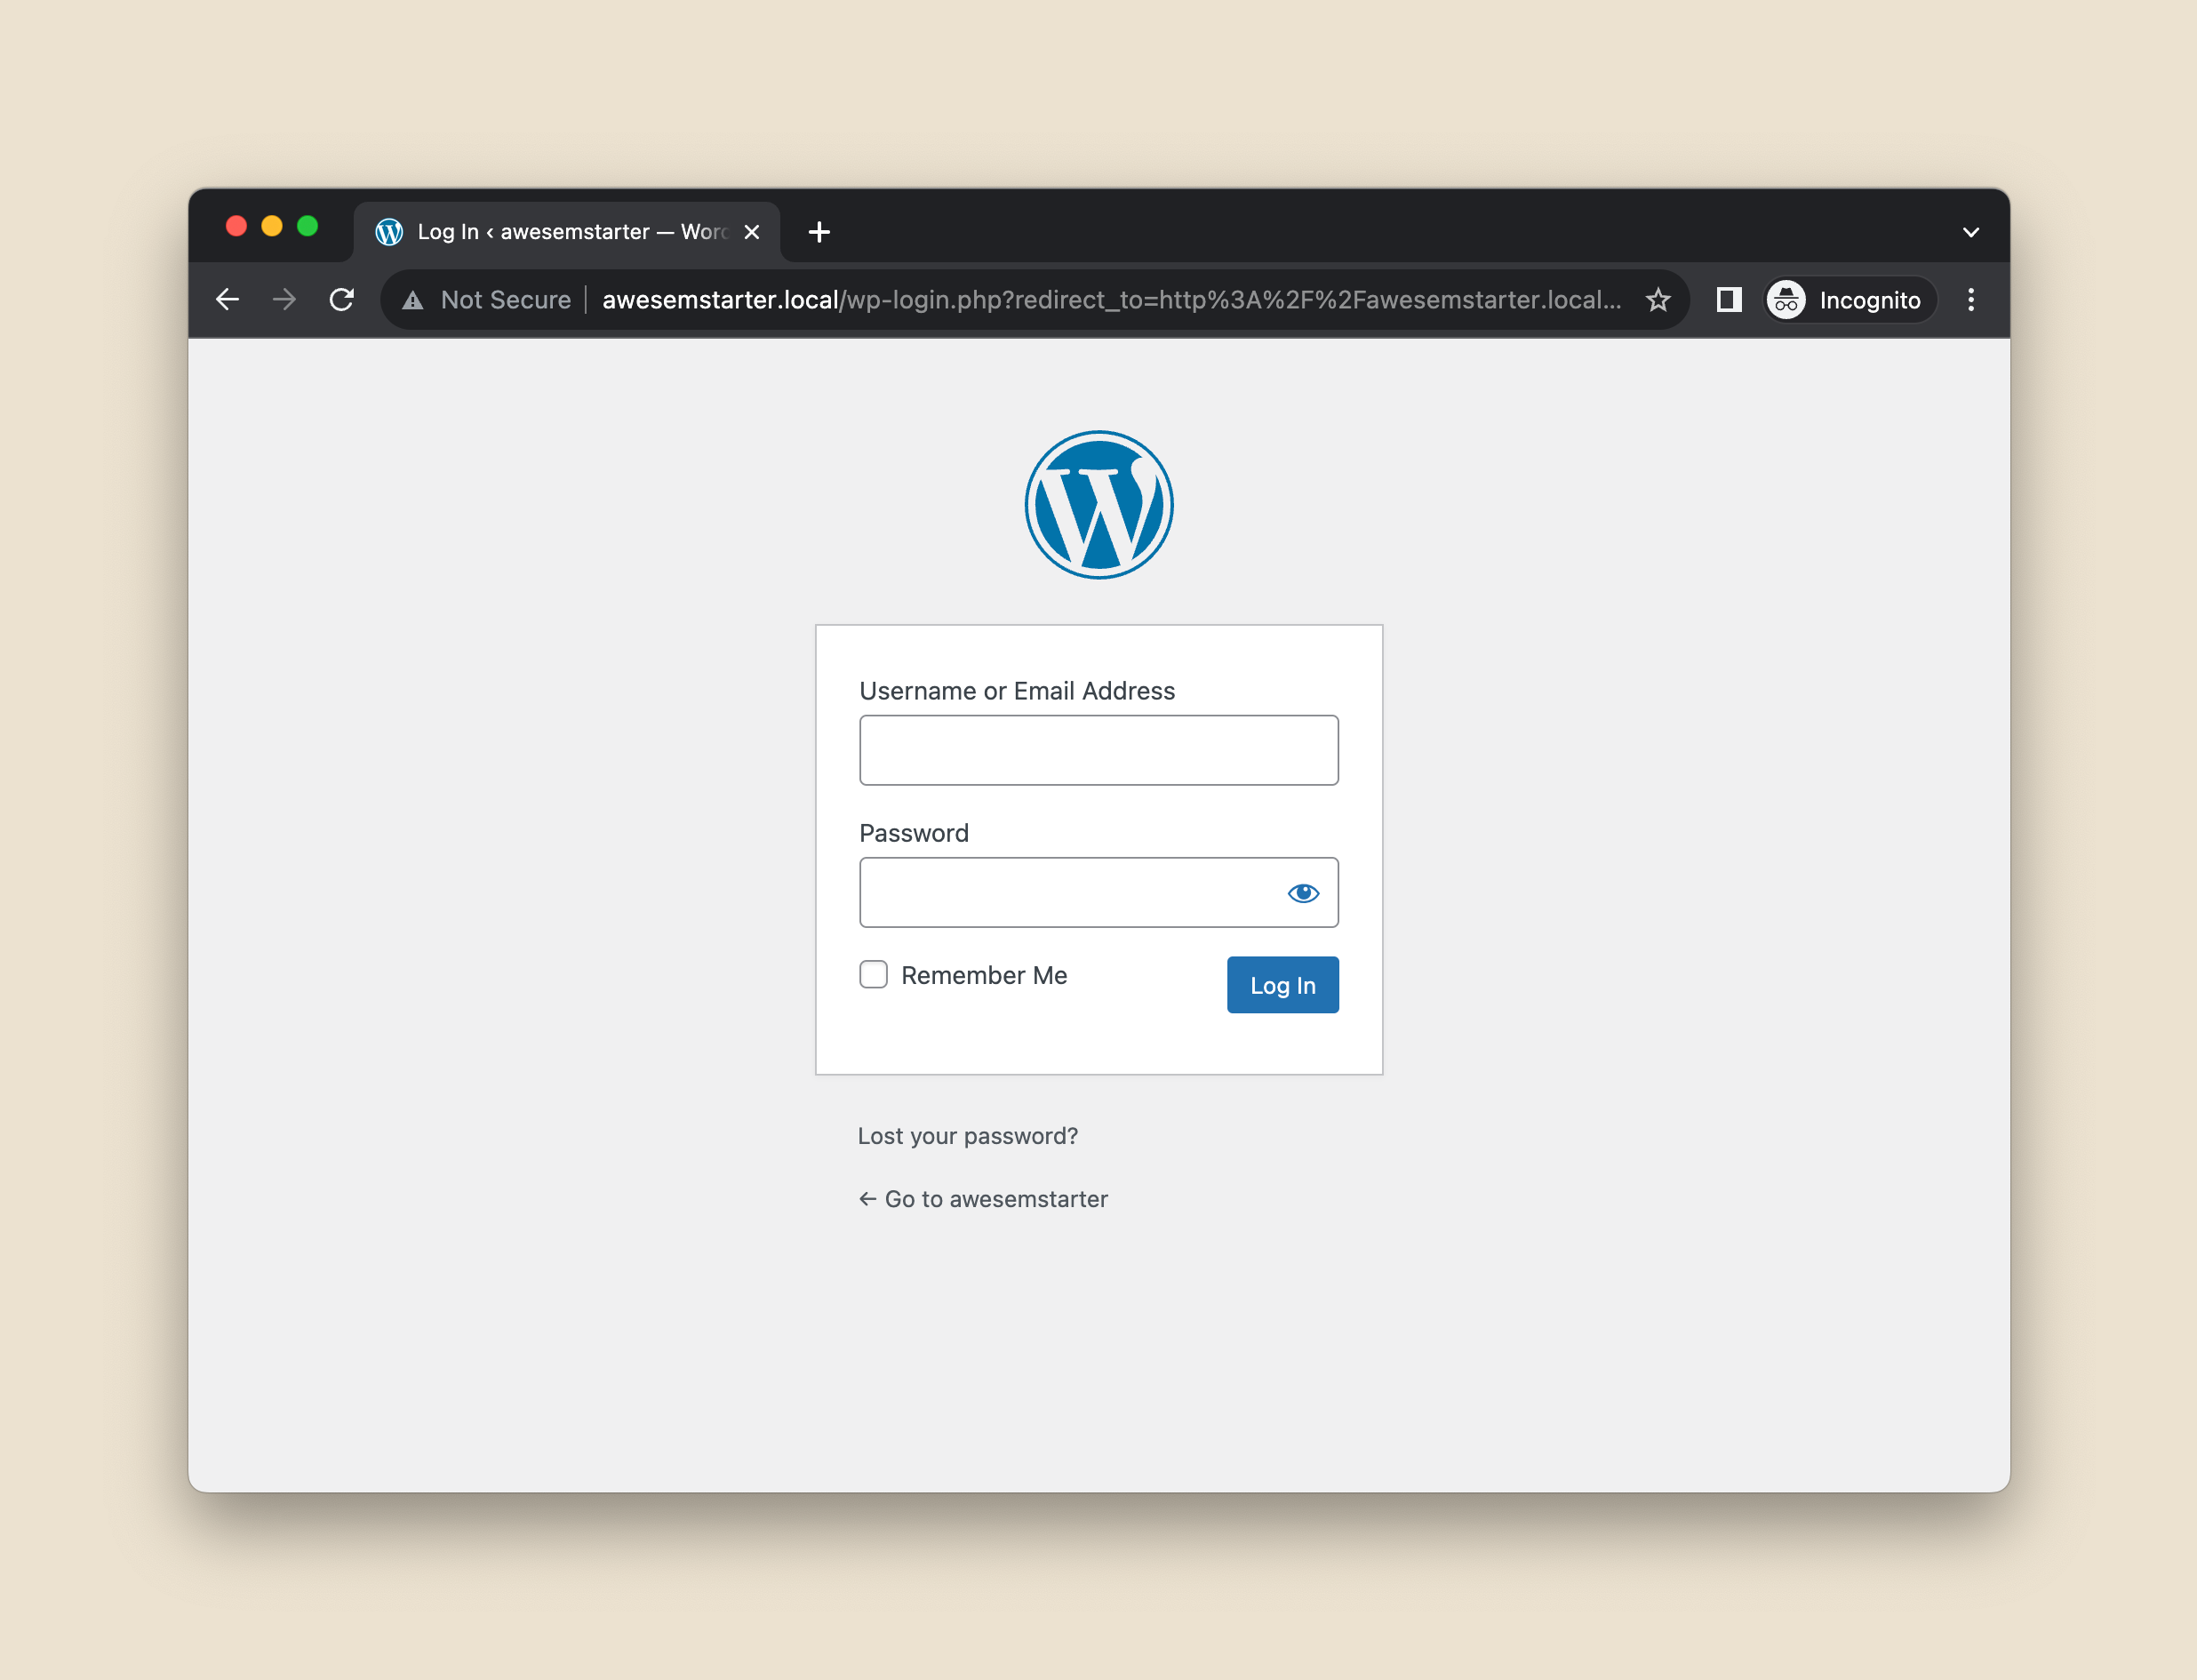
Task: Expand the tab search chevron
Action: (1970, 232)
